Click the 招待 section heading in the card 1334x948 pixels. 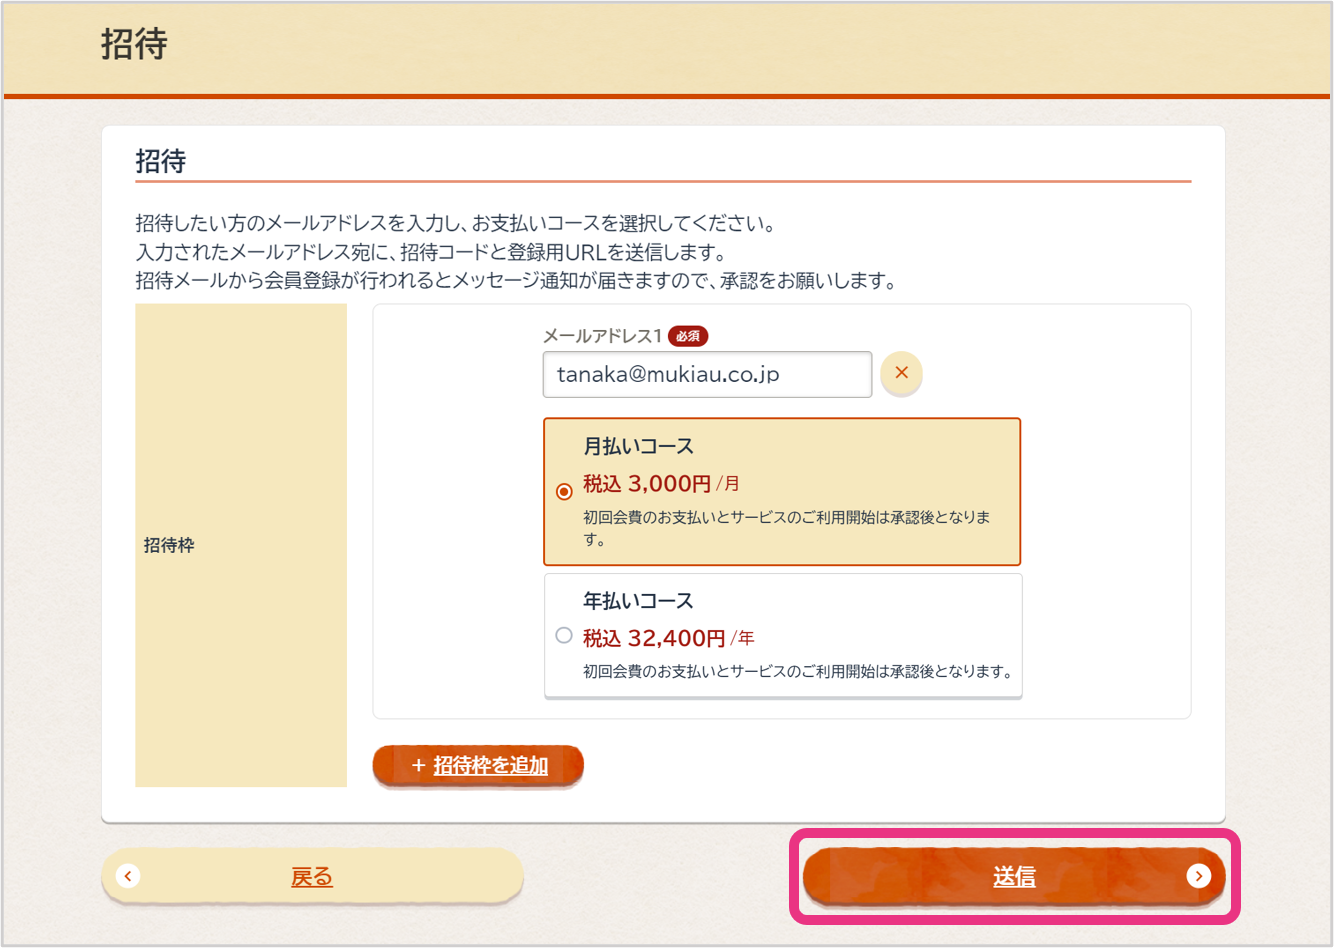pos(161,162)
